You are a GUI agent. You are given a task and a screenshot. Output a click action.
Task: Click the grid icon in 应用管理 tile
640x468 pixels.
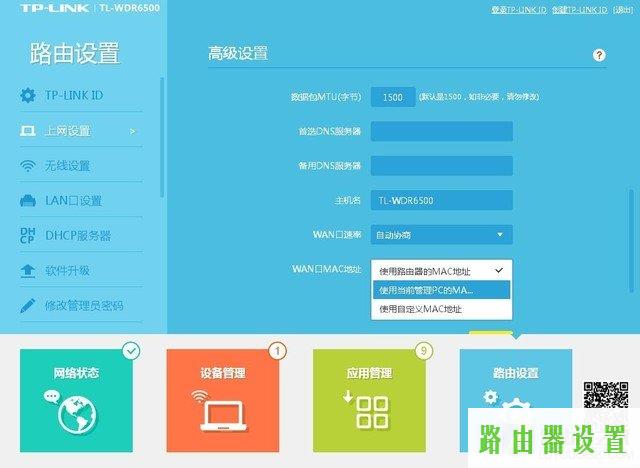click(x=372, y=413)
